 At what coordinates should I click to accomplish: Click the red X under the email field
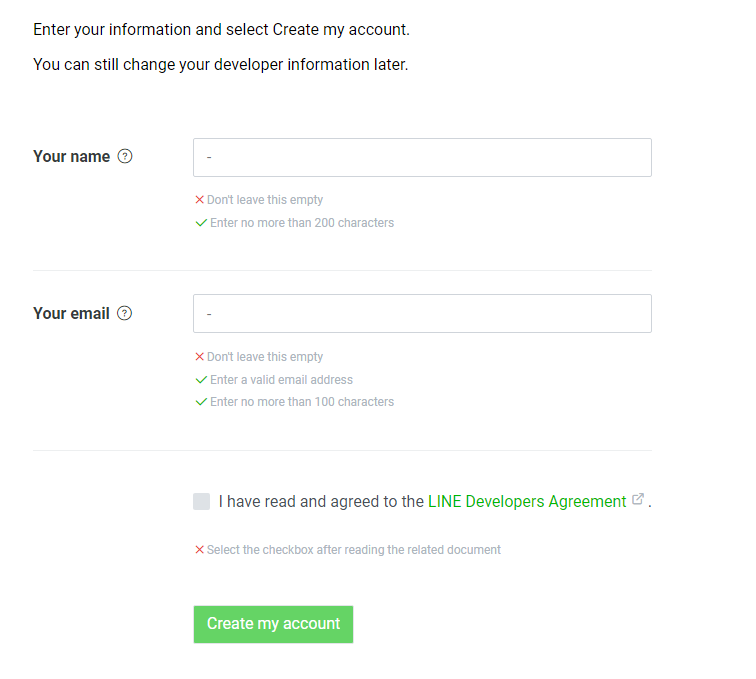pyautogui.click(x=199, y=357)
